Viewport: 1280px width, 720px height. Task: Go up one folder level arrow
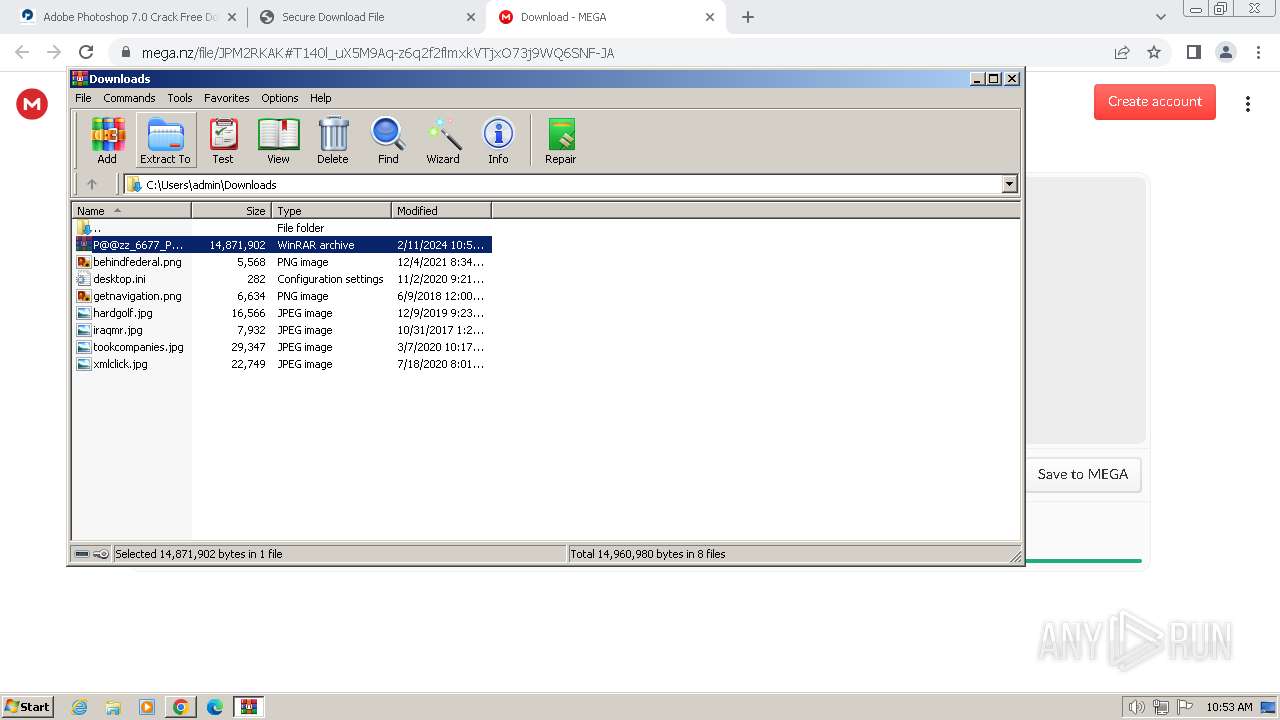92,184
